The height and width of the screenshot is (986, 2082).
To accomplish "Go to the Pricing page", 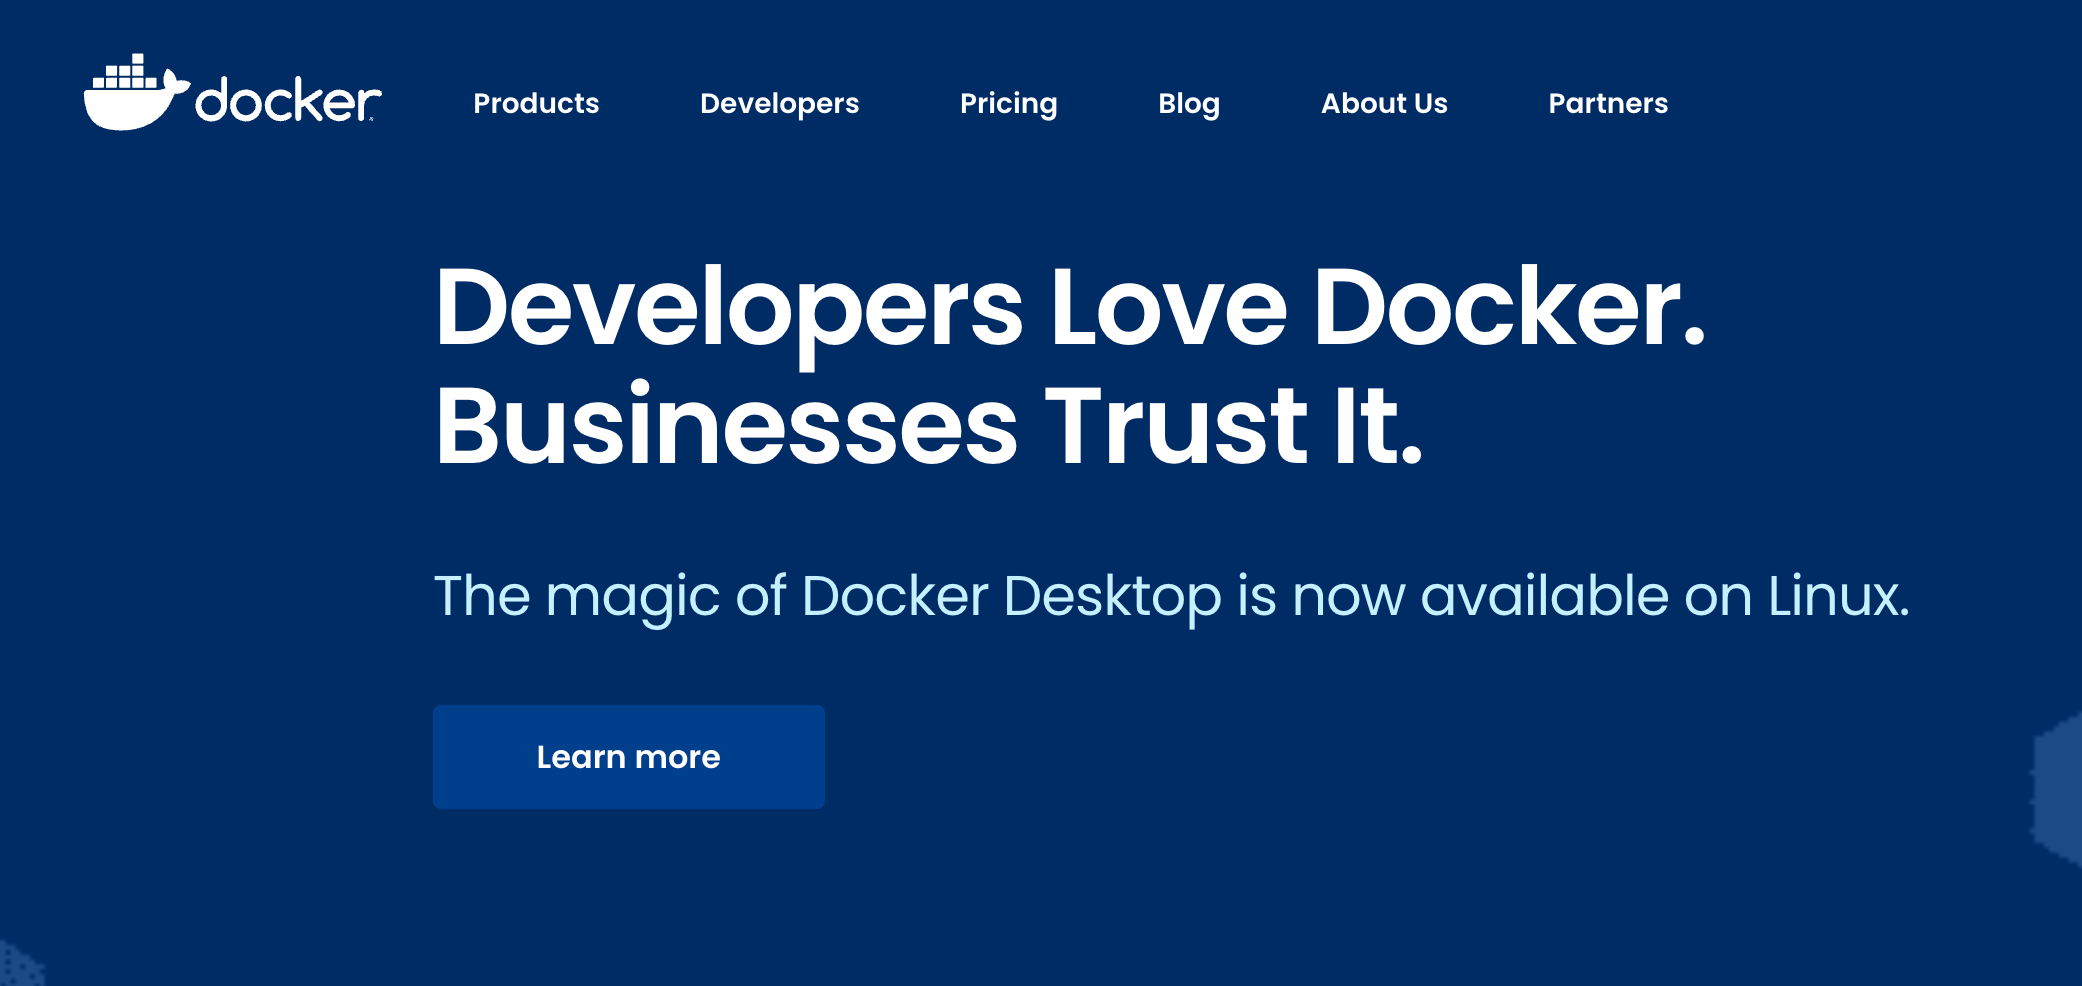I will point(1008,104).
